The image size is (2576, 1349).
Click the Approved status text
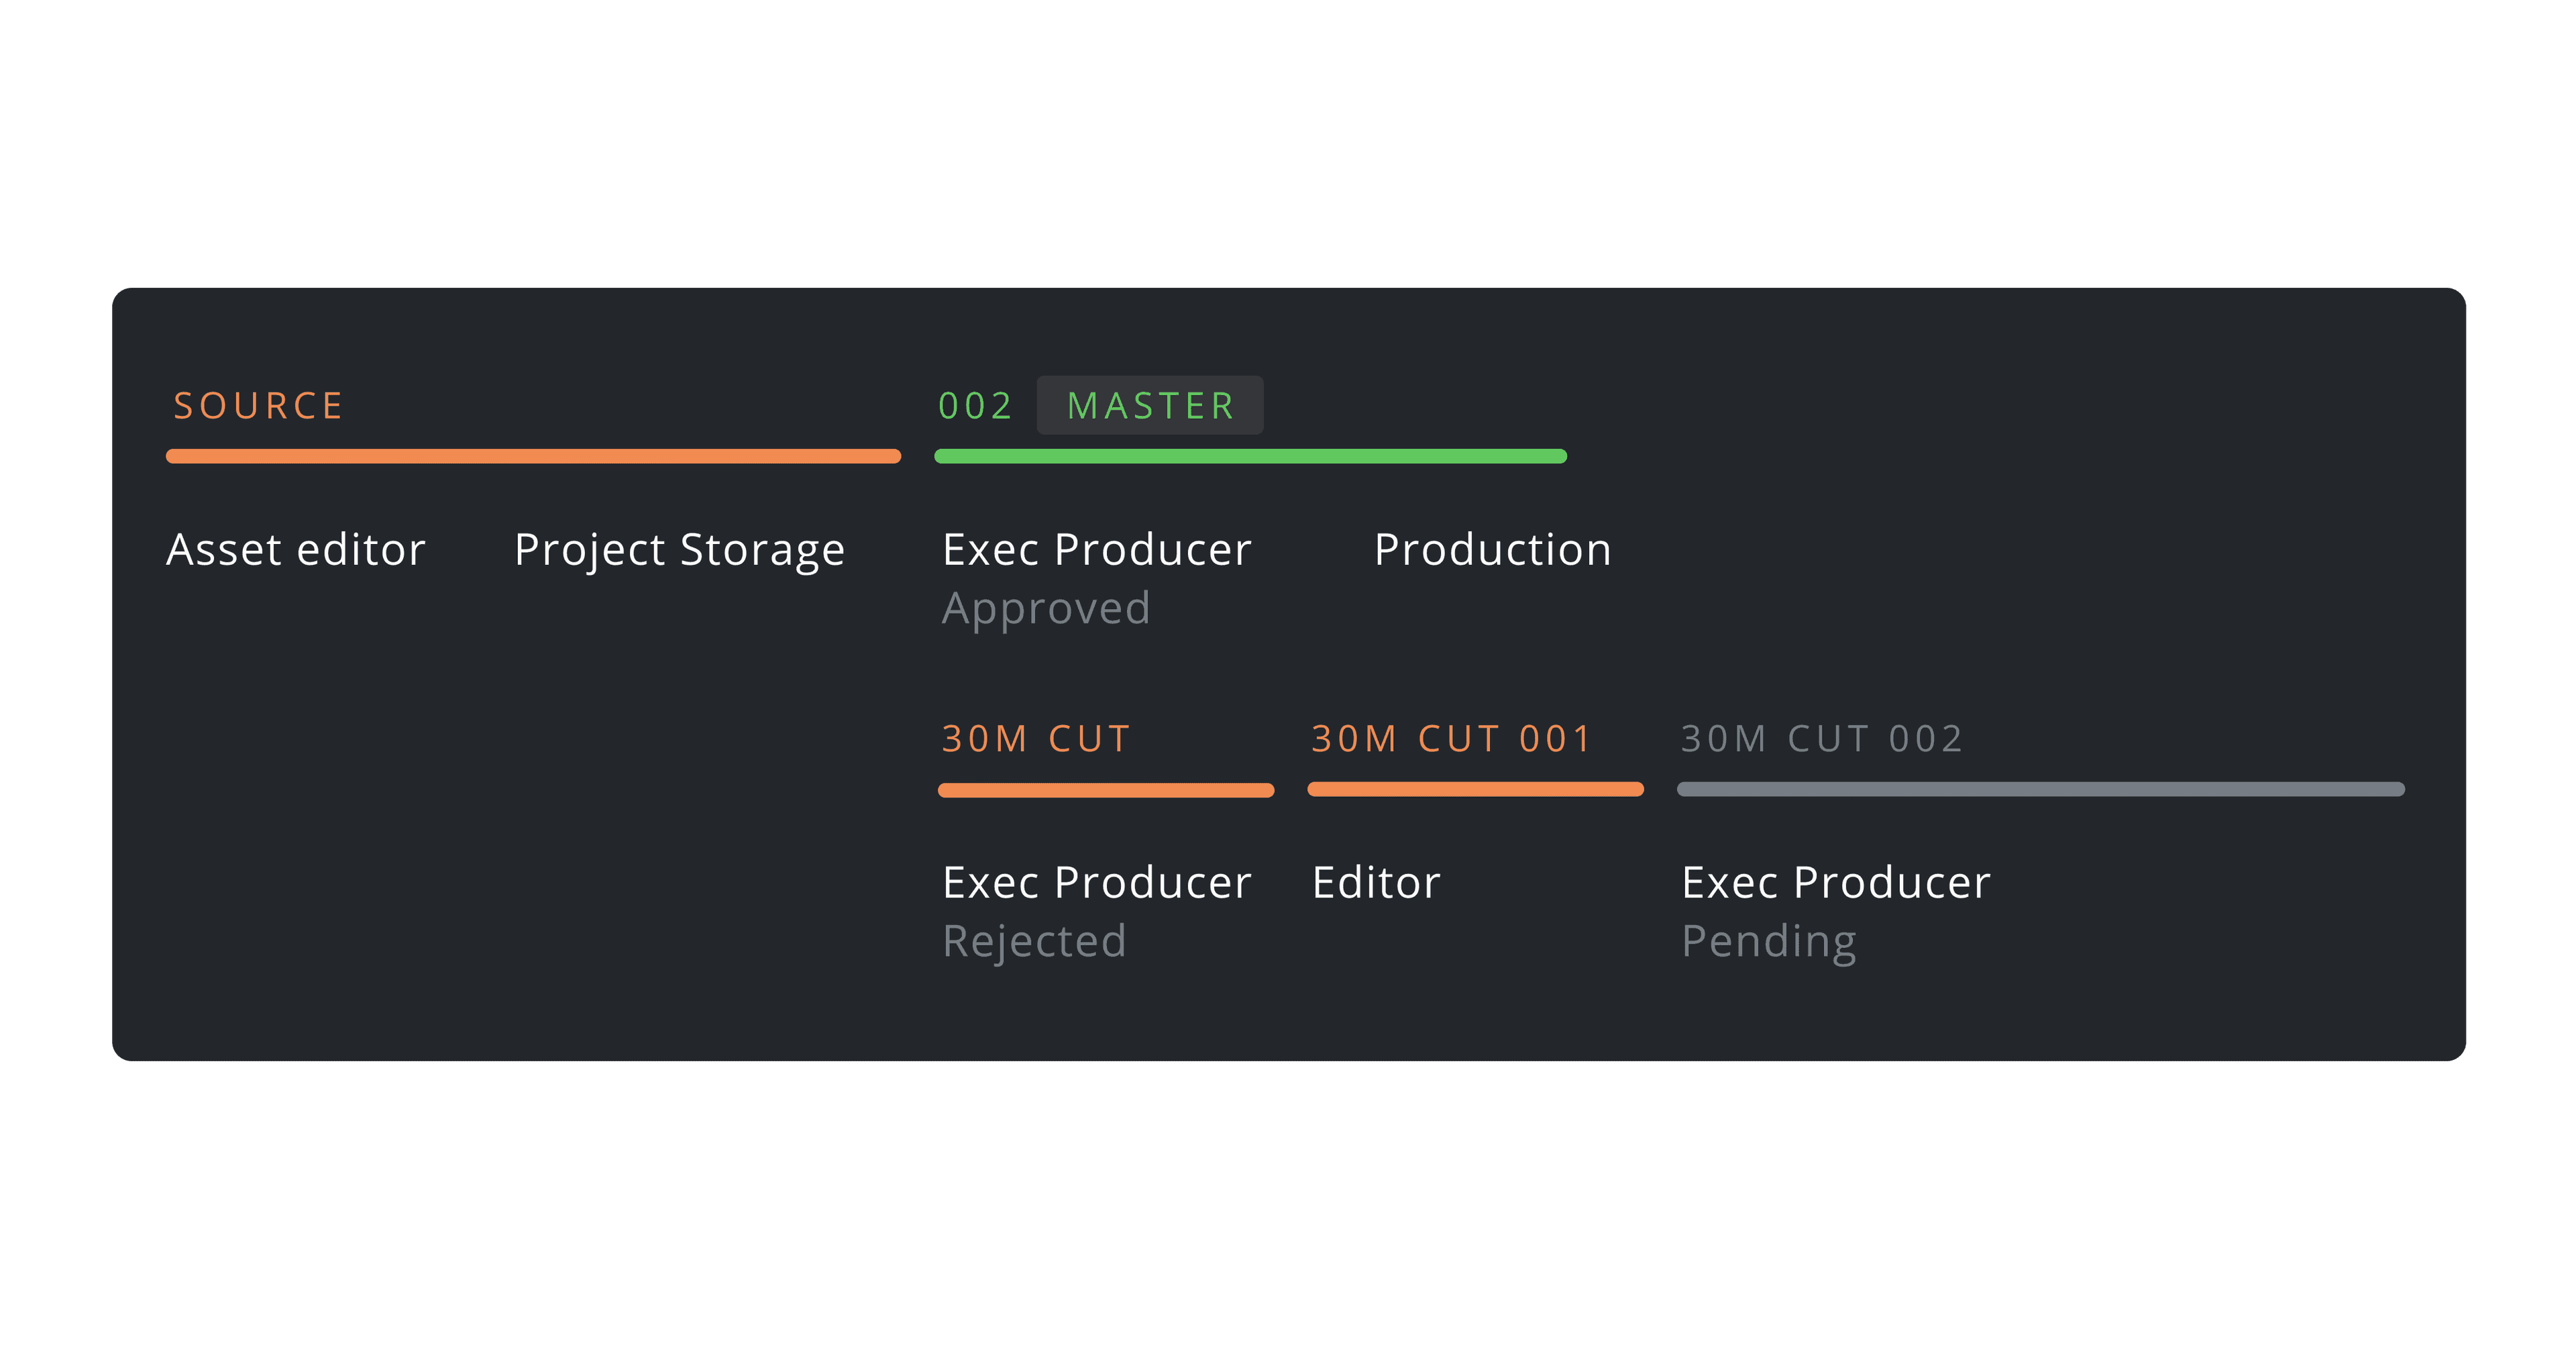[x=1046, y=610]
